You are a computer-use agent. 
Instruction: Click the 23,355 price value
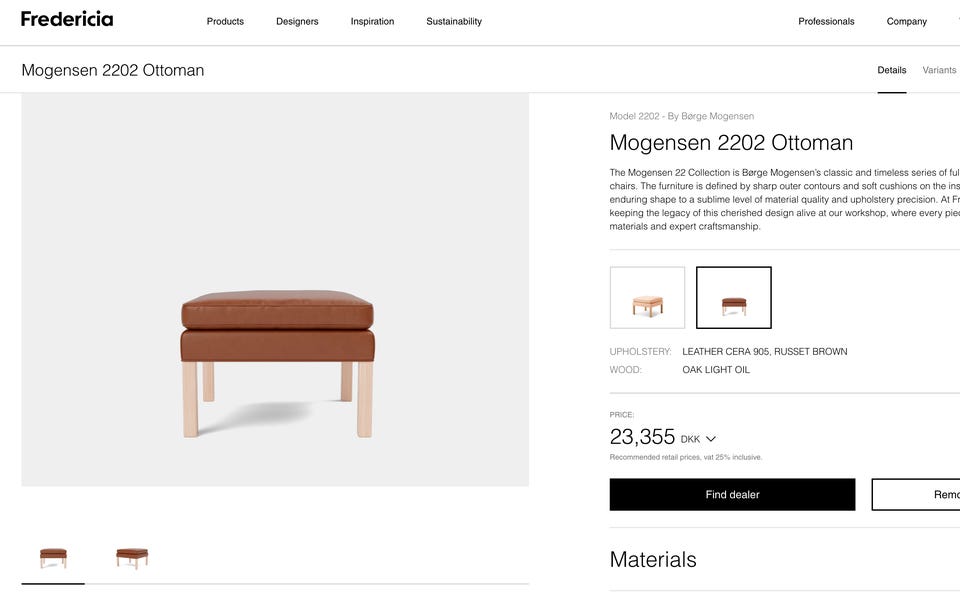(x=642, y=437)
